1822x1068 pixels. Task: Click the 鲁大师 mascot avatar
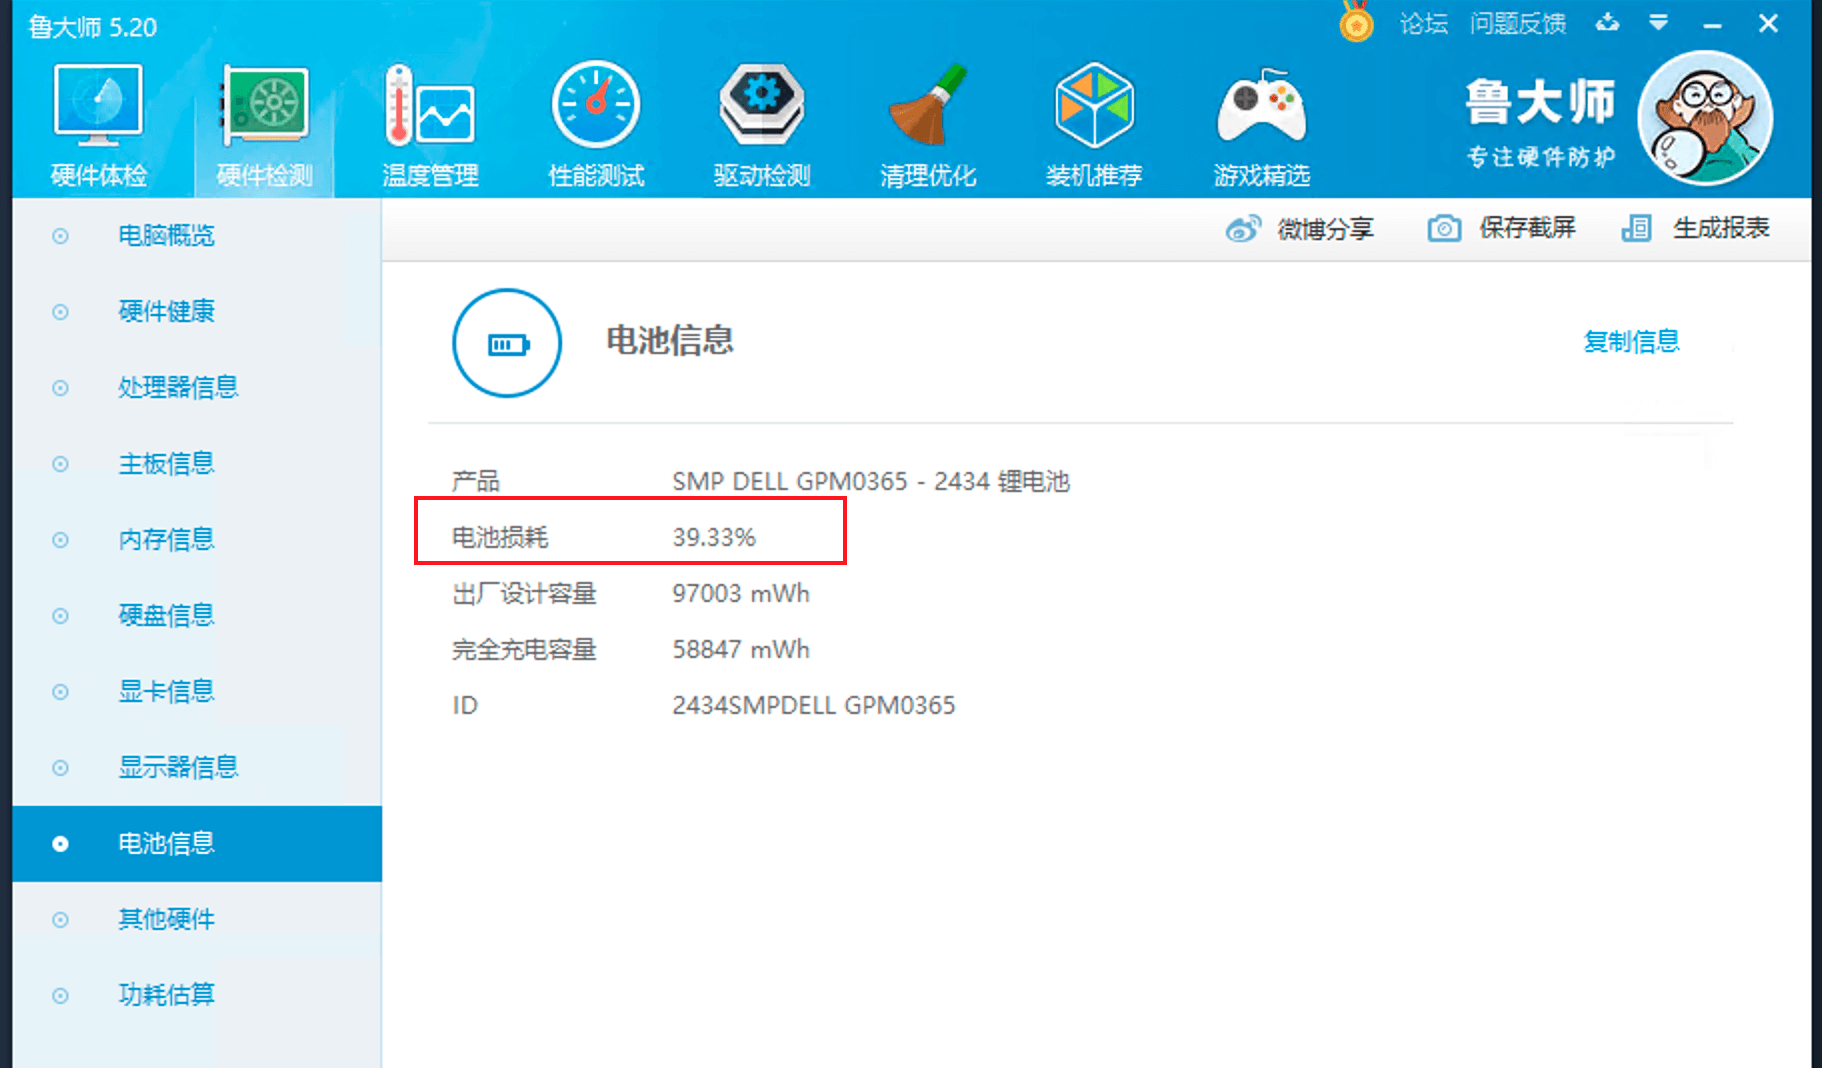[1705, 118]
